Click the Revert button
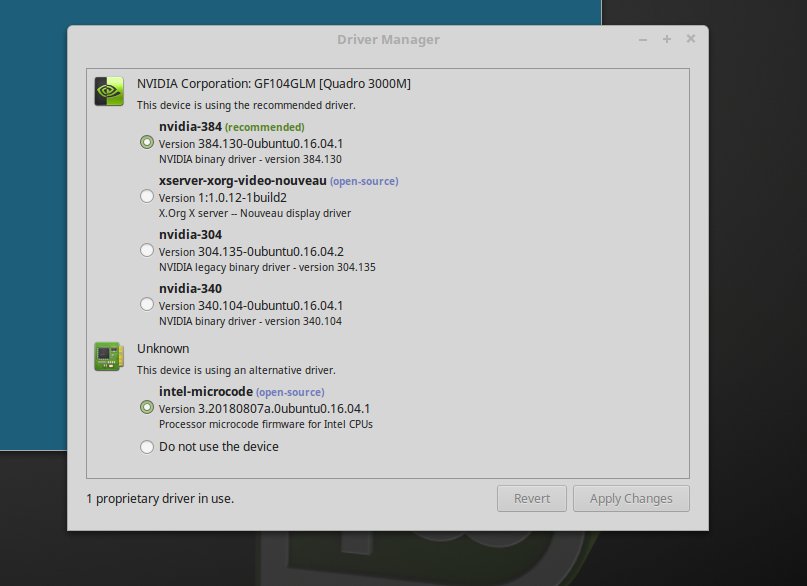Viewport: 807px width, 586px height. 532,499
